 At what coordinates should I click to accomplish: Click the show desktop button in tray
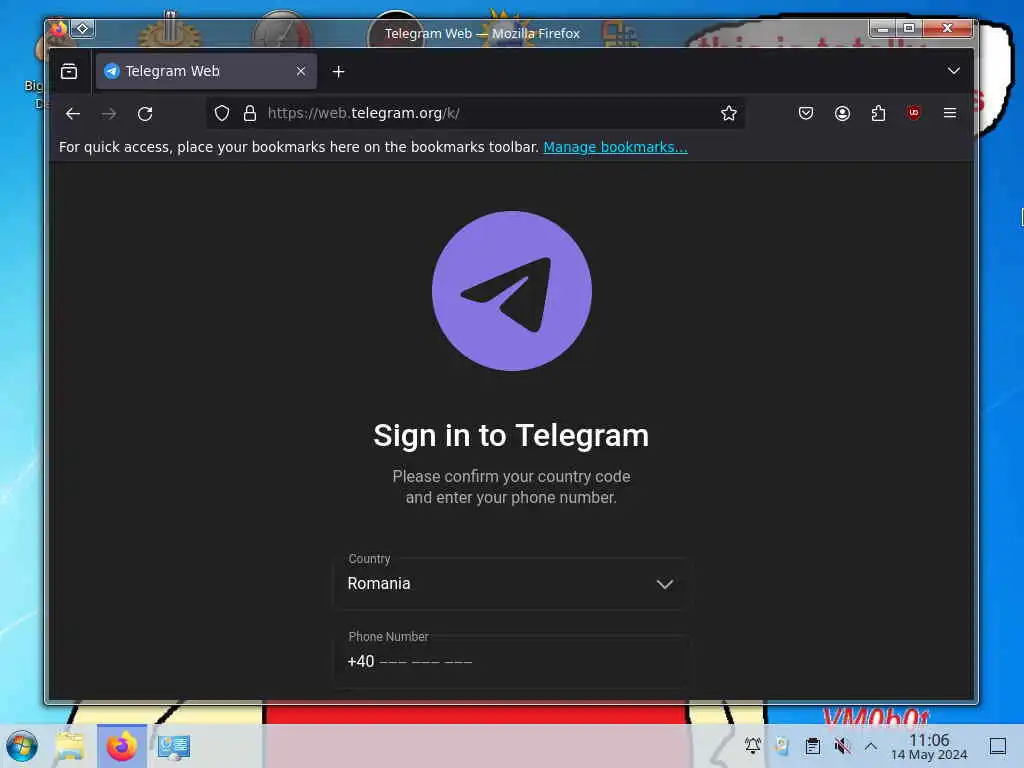pos(998,746)
